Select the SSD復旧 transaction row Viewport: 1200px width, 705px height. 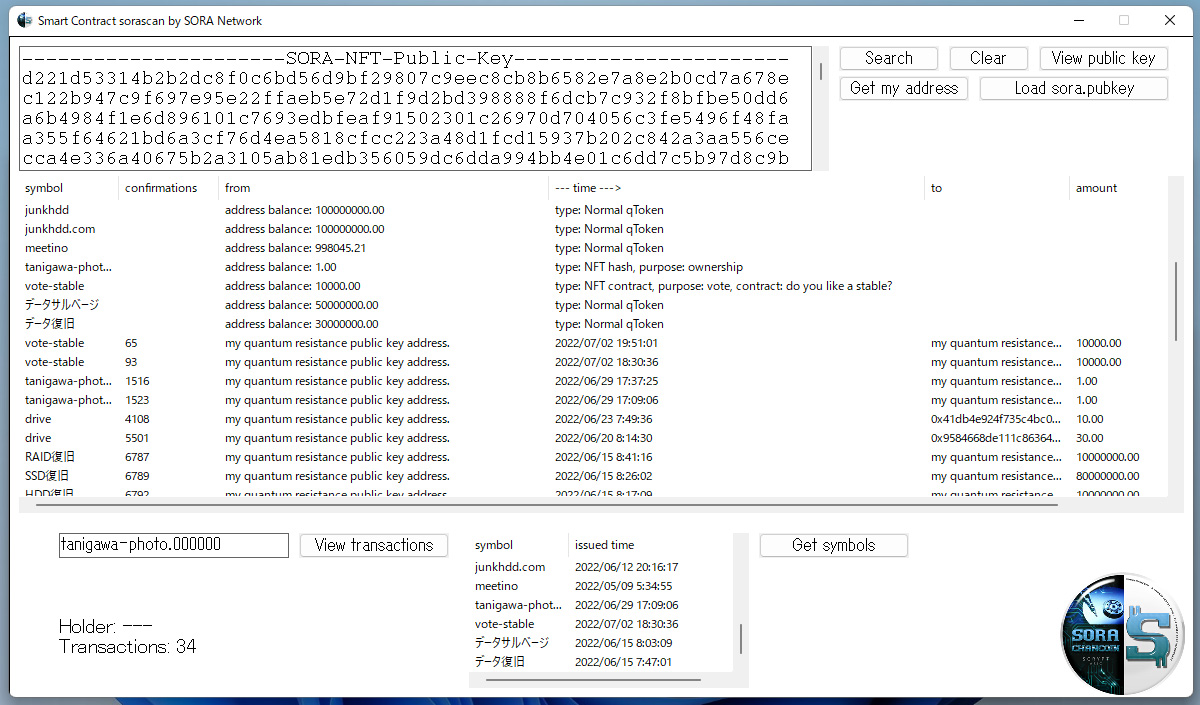[594, 476]
